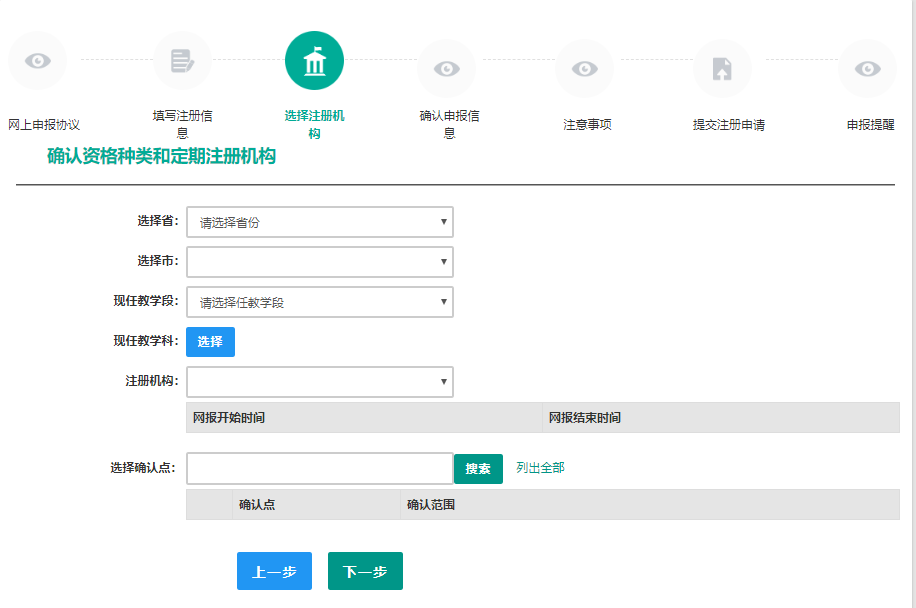The width and height of the screenshot is (916, 608).
Task: Click the eye icon above 网上申报协议
Action: pyautogui.click(x=37, y=61)
